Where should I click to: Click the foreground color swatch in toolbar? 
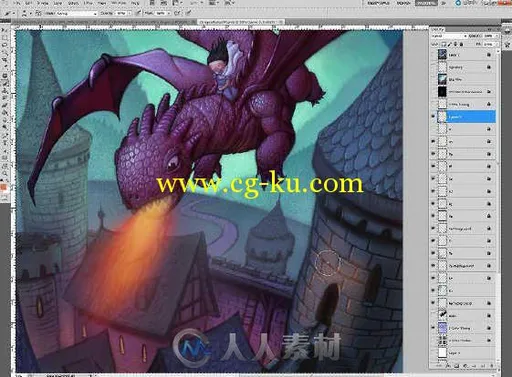[4, 187]
